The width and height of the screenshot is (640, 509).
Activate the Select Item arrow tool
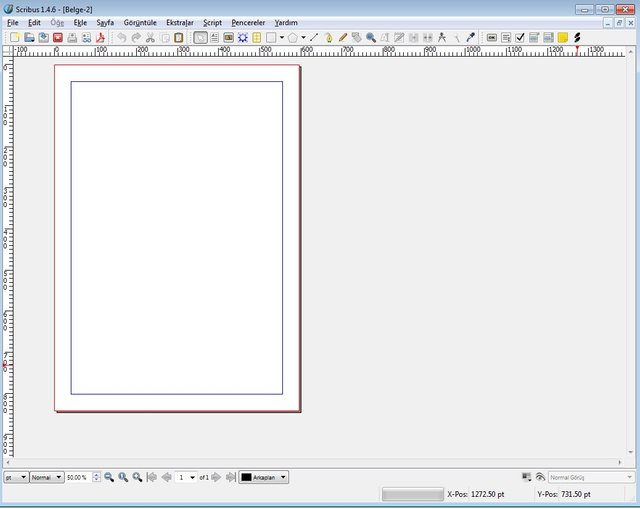[x=200, y=38]
